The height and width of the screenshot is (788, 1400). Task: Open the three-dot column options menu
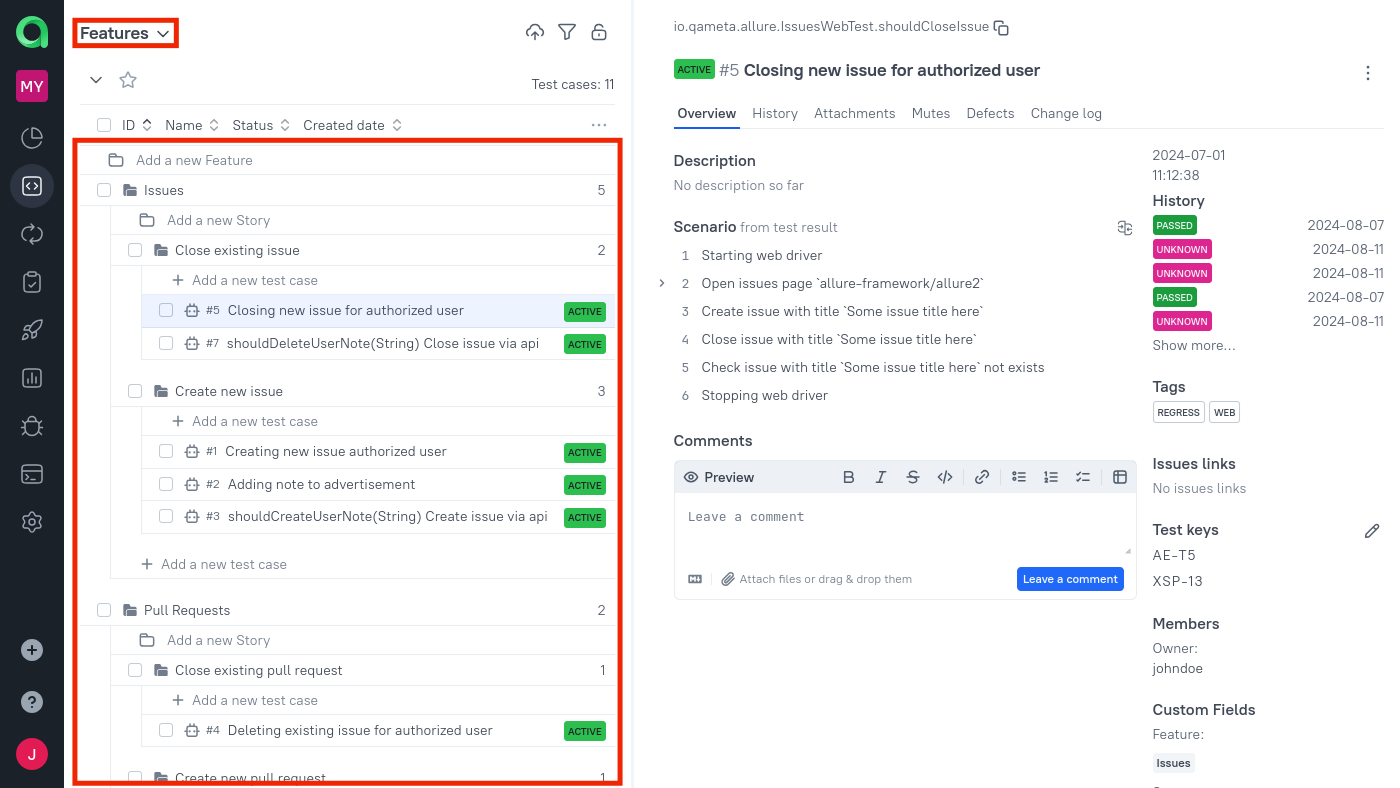[599, 125]
